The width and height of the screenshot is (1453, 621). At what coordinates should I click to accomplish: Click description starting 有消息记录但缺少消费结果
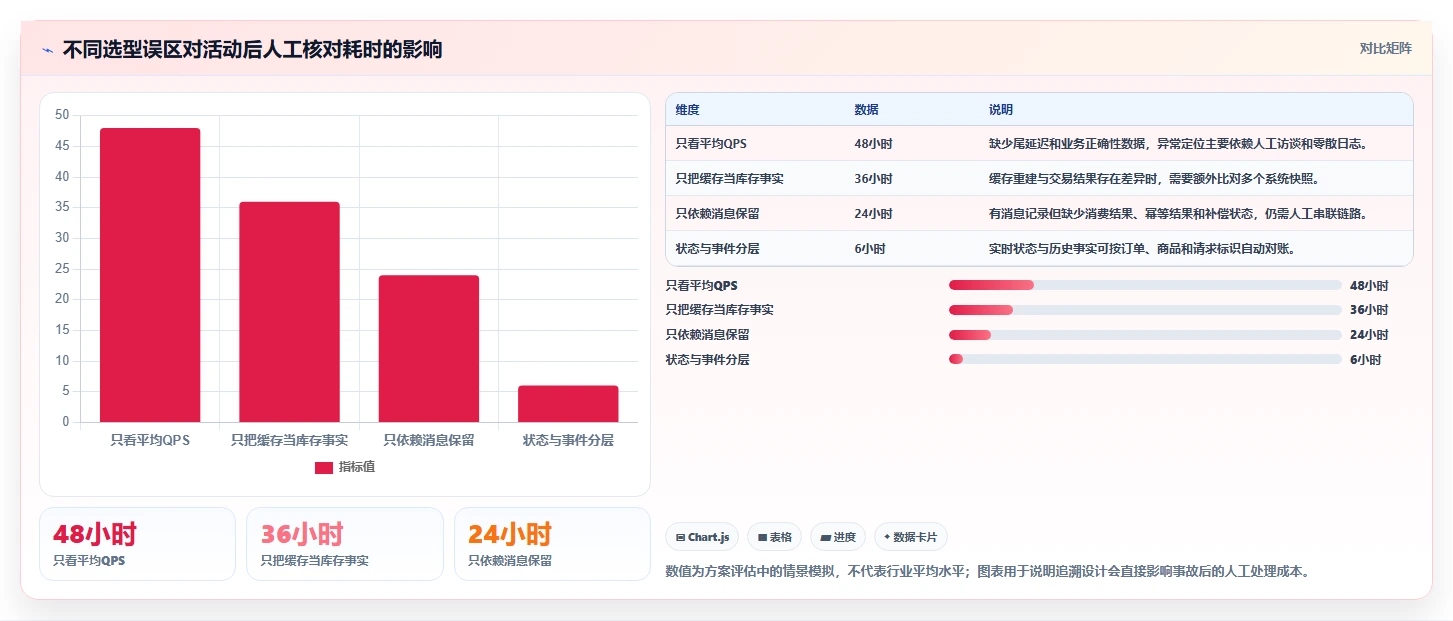point(1178,214)
